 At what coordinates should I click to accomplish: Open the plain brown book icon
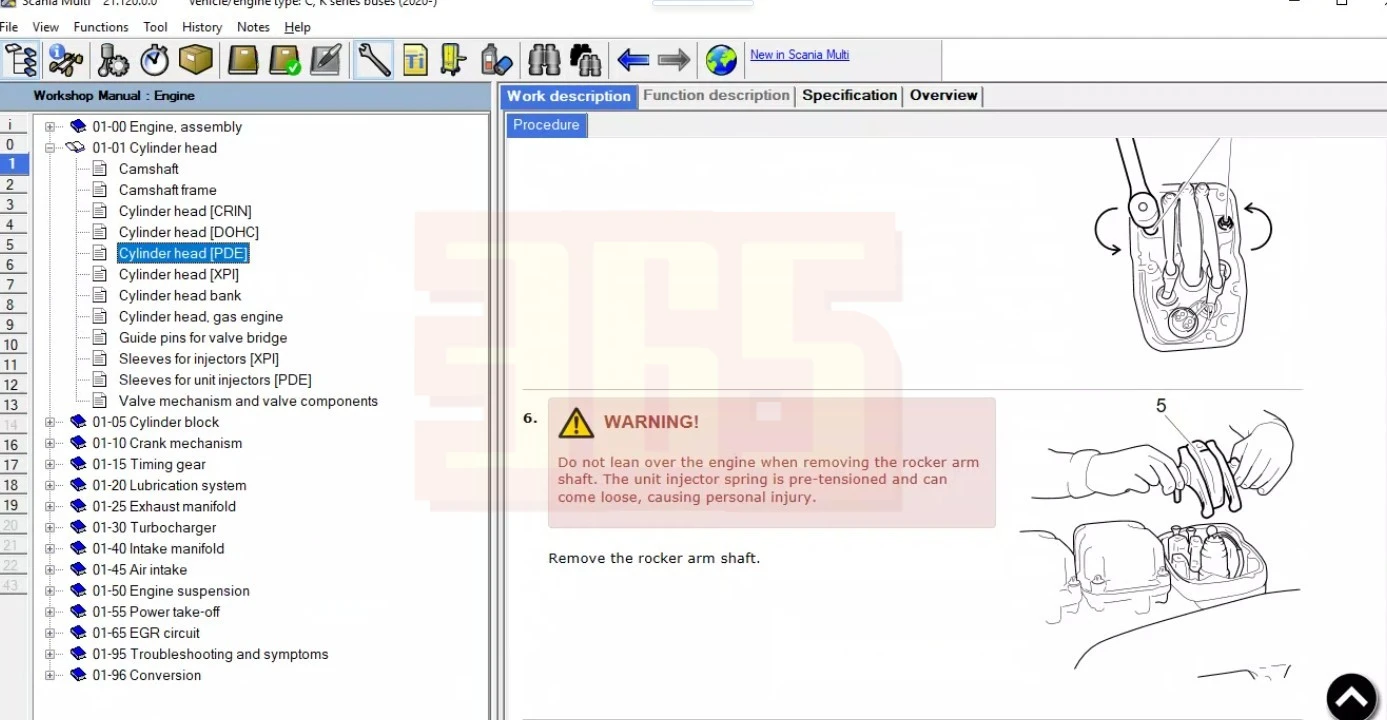(243, 60)
